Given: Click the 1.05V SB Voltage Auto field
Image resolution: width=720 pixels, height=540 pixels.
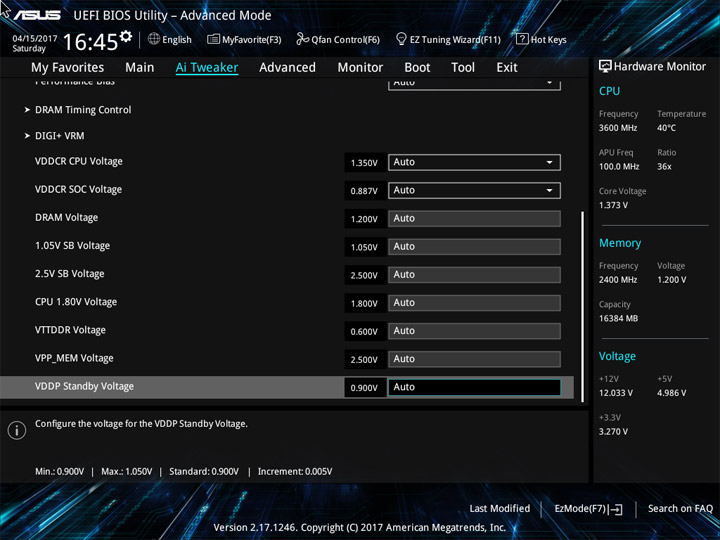Looking at the screenshot, I should point(474,247).
